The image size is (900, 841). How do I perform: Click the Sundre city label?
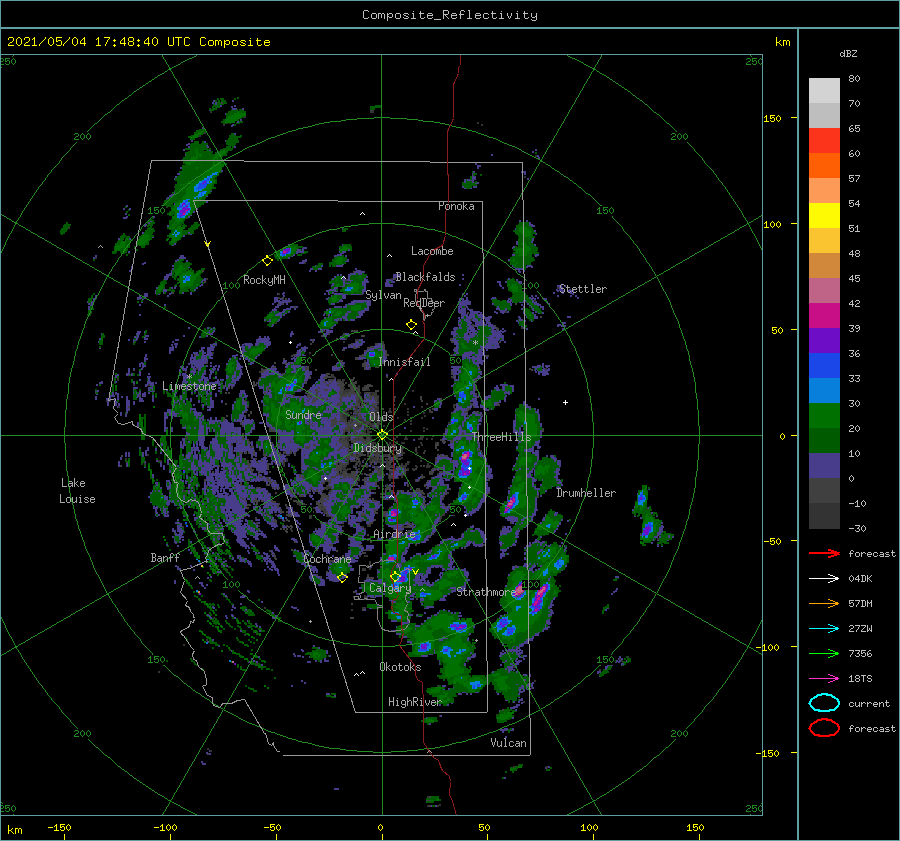[303, 415]
